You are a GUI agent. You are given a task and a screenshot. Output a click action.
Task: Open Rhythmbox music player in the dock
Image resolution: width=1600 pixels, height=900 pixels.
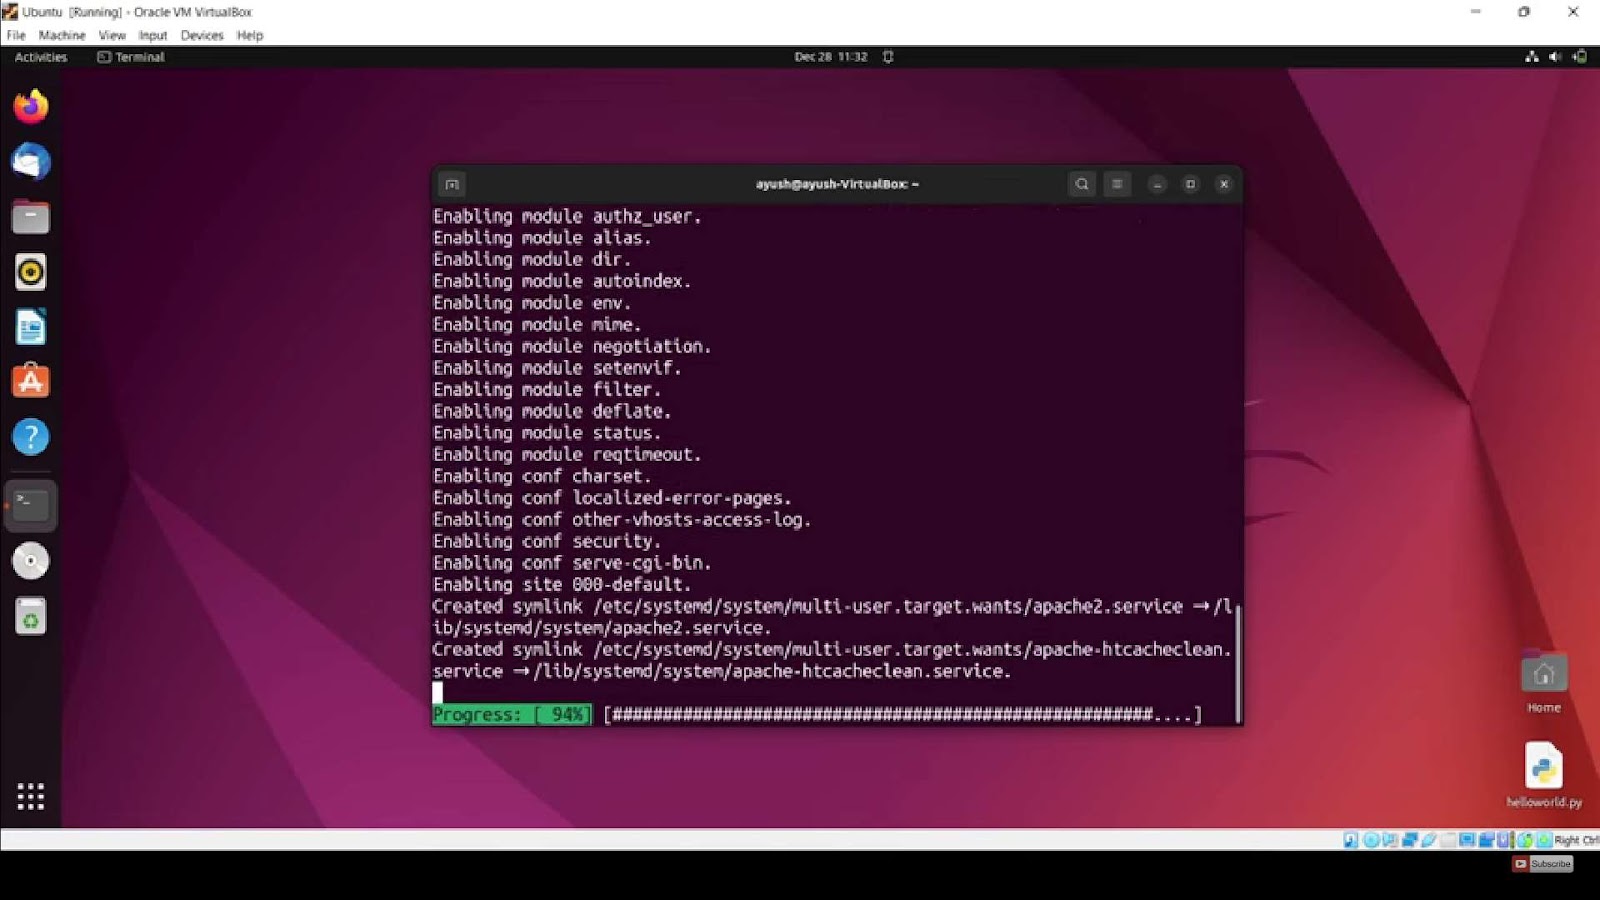(x=31, y=271)
